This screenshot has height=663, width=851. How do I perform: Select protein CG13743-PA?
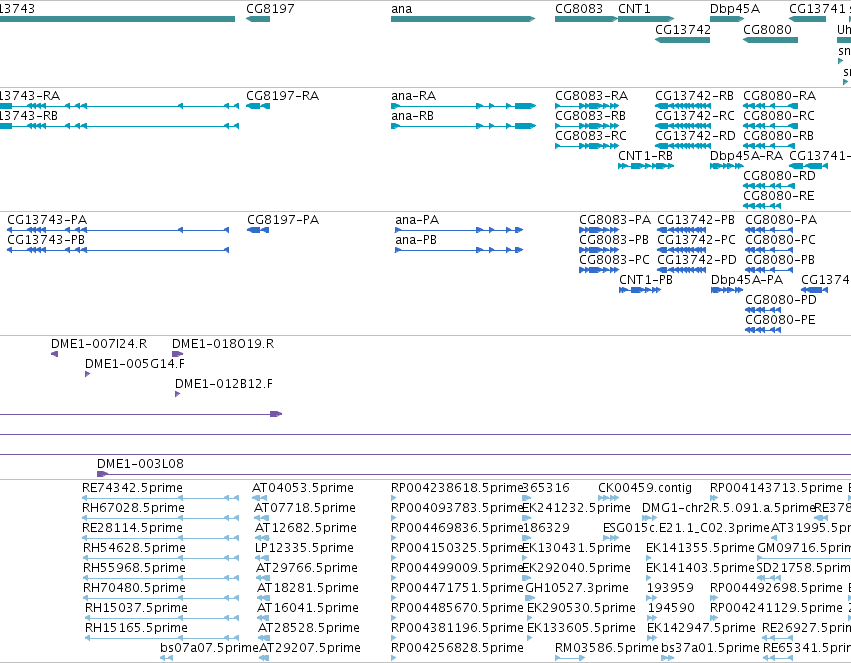pyautogui.click(x=118, y=230)
